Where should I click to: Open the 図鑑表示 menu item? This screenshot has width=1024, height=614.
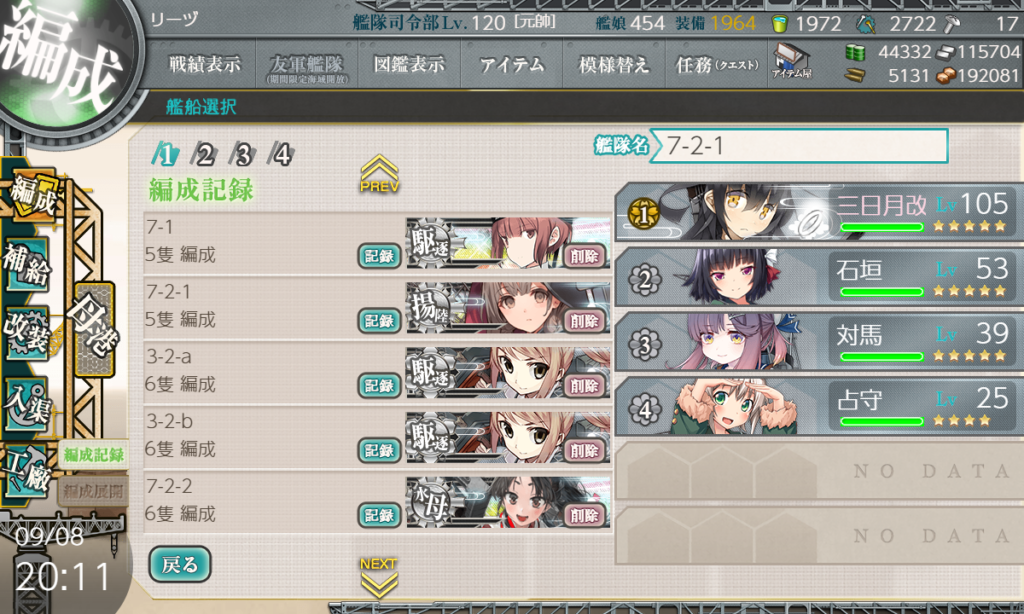click(409, 65)
